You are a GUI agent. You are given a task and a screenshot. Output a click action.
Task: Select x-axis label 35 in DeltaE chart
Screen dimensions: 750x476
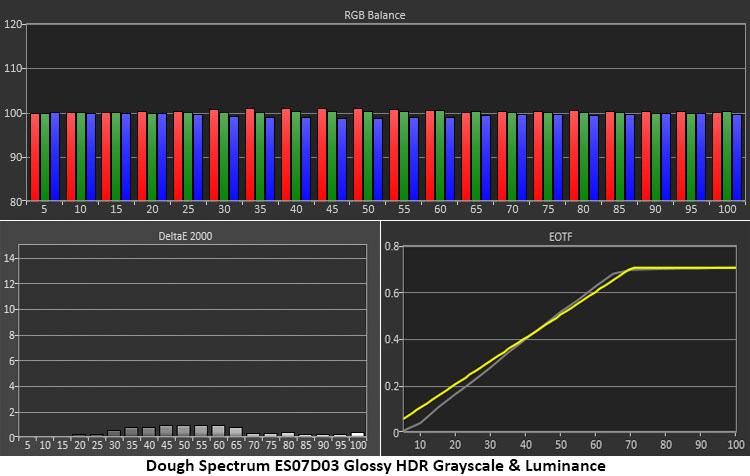(x=132, y=445)
